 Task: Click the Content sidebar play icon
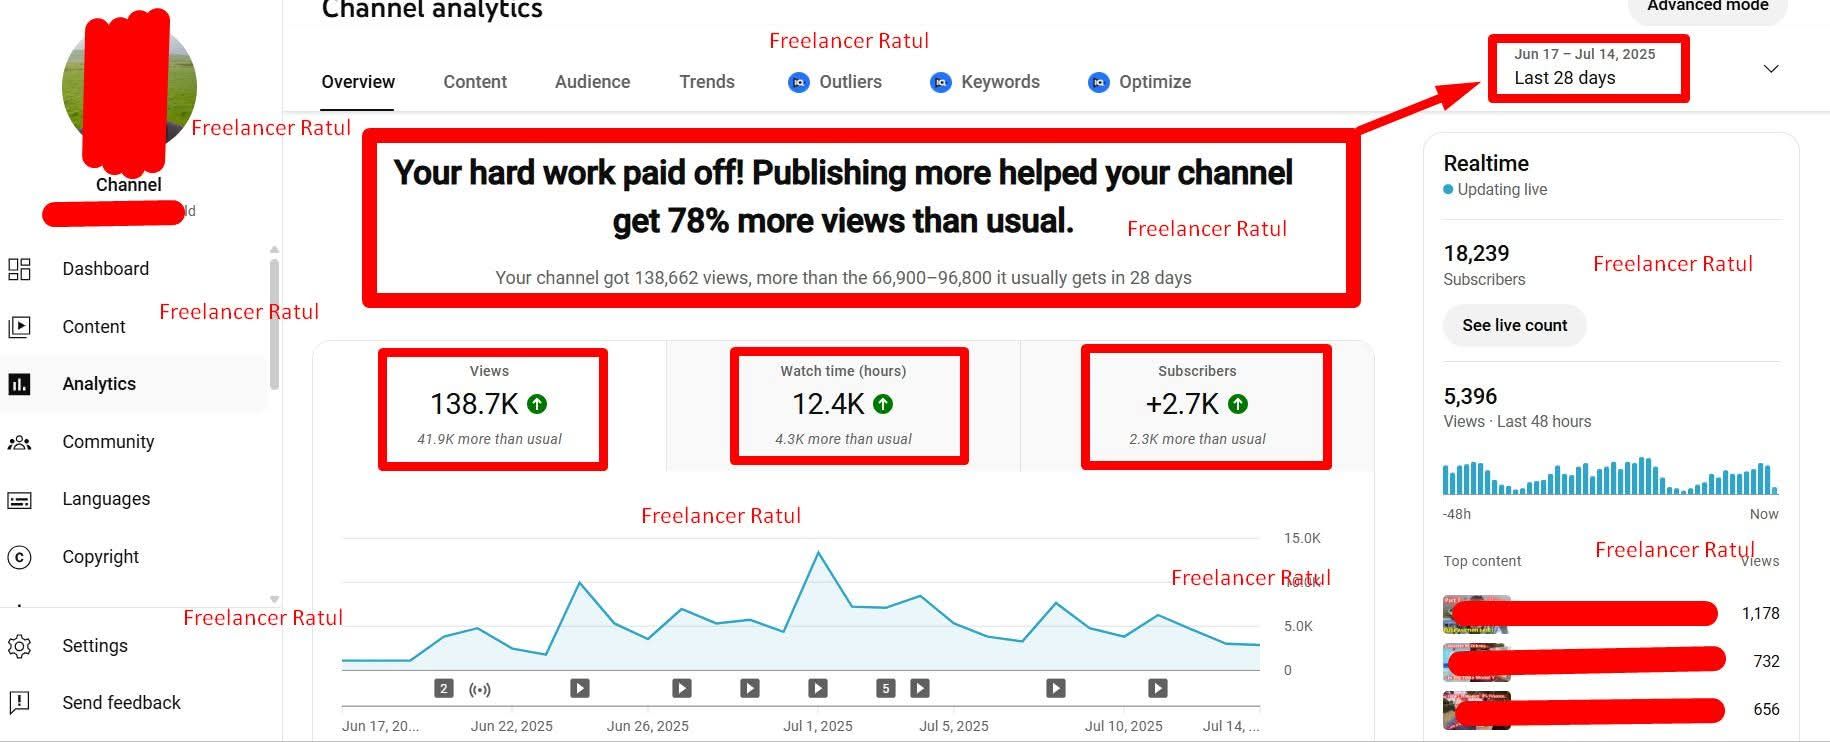pyautogui.click(x=20, y=327)
